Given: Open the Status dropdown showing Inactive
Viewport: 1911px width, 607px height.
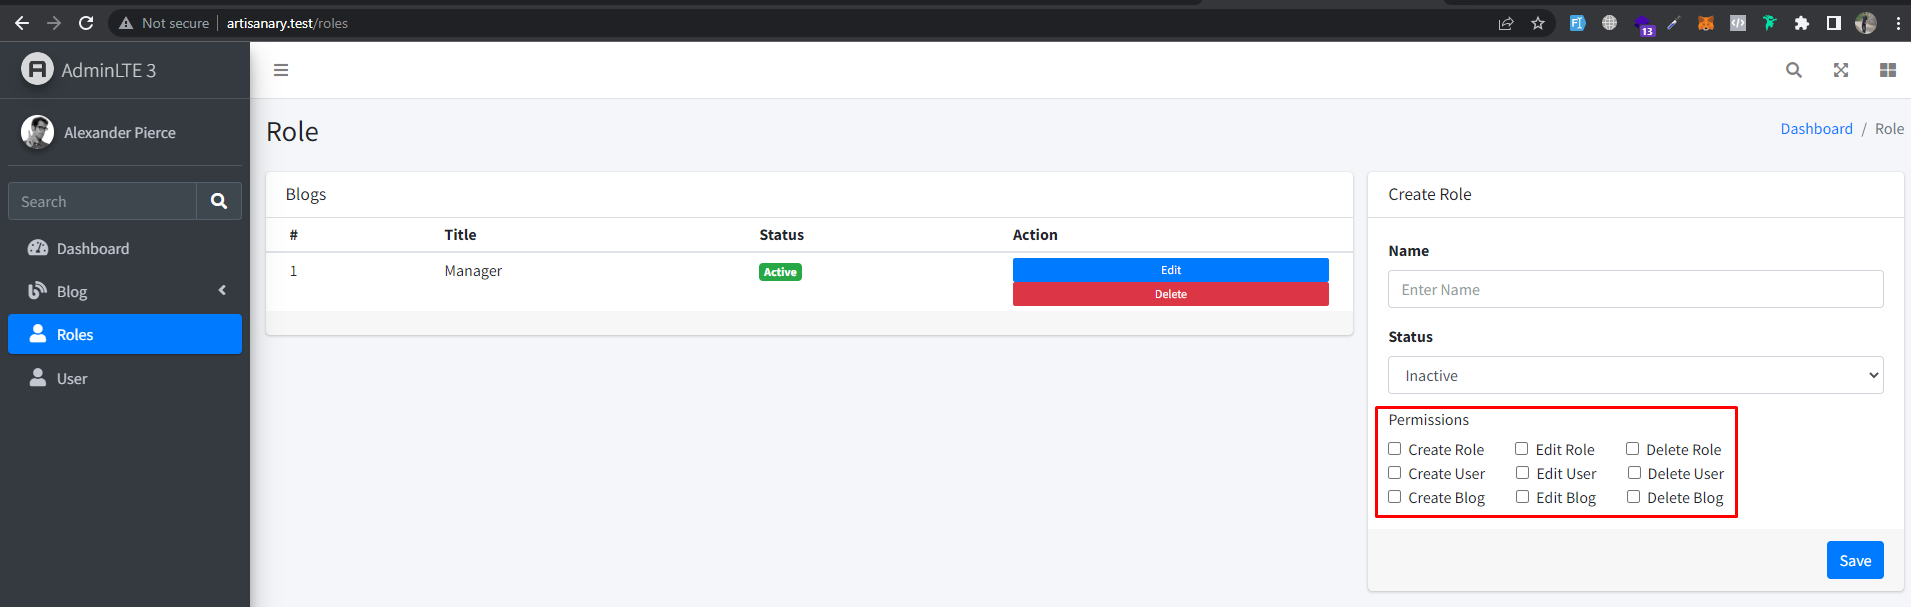Looking at the screenshot, I should click(1636, 375).
